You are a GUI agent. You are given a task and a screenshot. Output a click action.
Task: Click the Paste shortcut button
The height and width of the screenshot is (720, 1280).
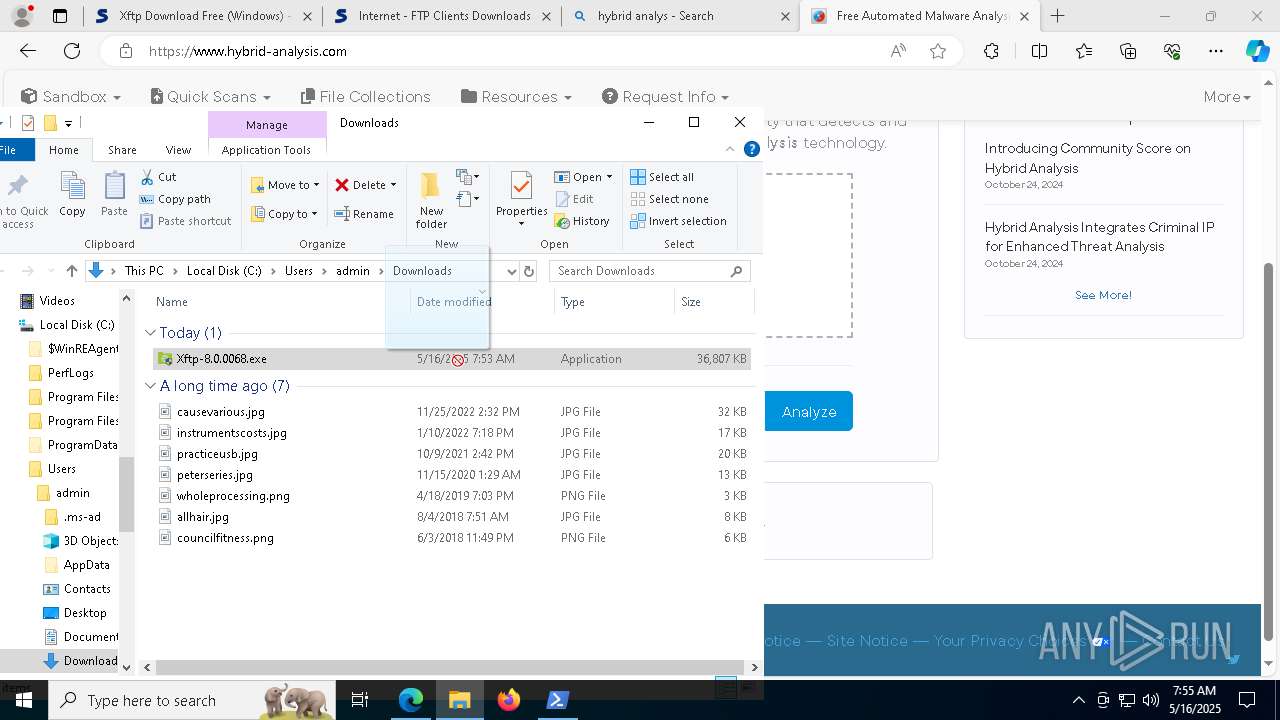pyautogui.click(x=185, y=221)
